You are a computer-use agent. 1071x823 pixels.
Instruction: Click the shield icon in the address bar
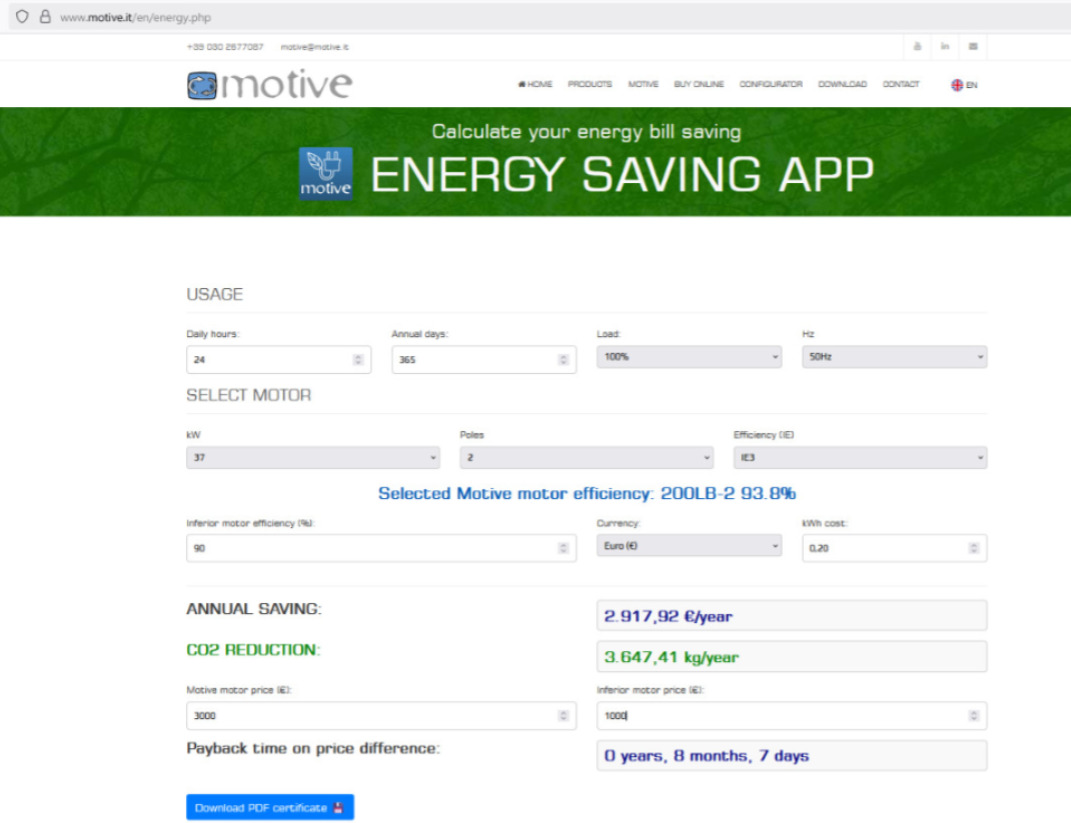pyautogui.click(x=22, y=16)
